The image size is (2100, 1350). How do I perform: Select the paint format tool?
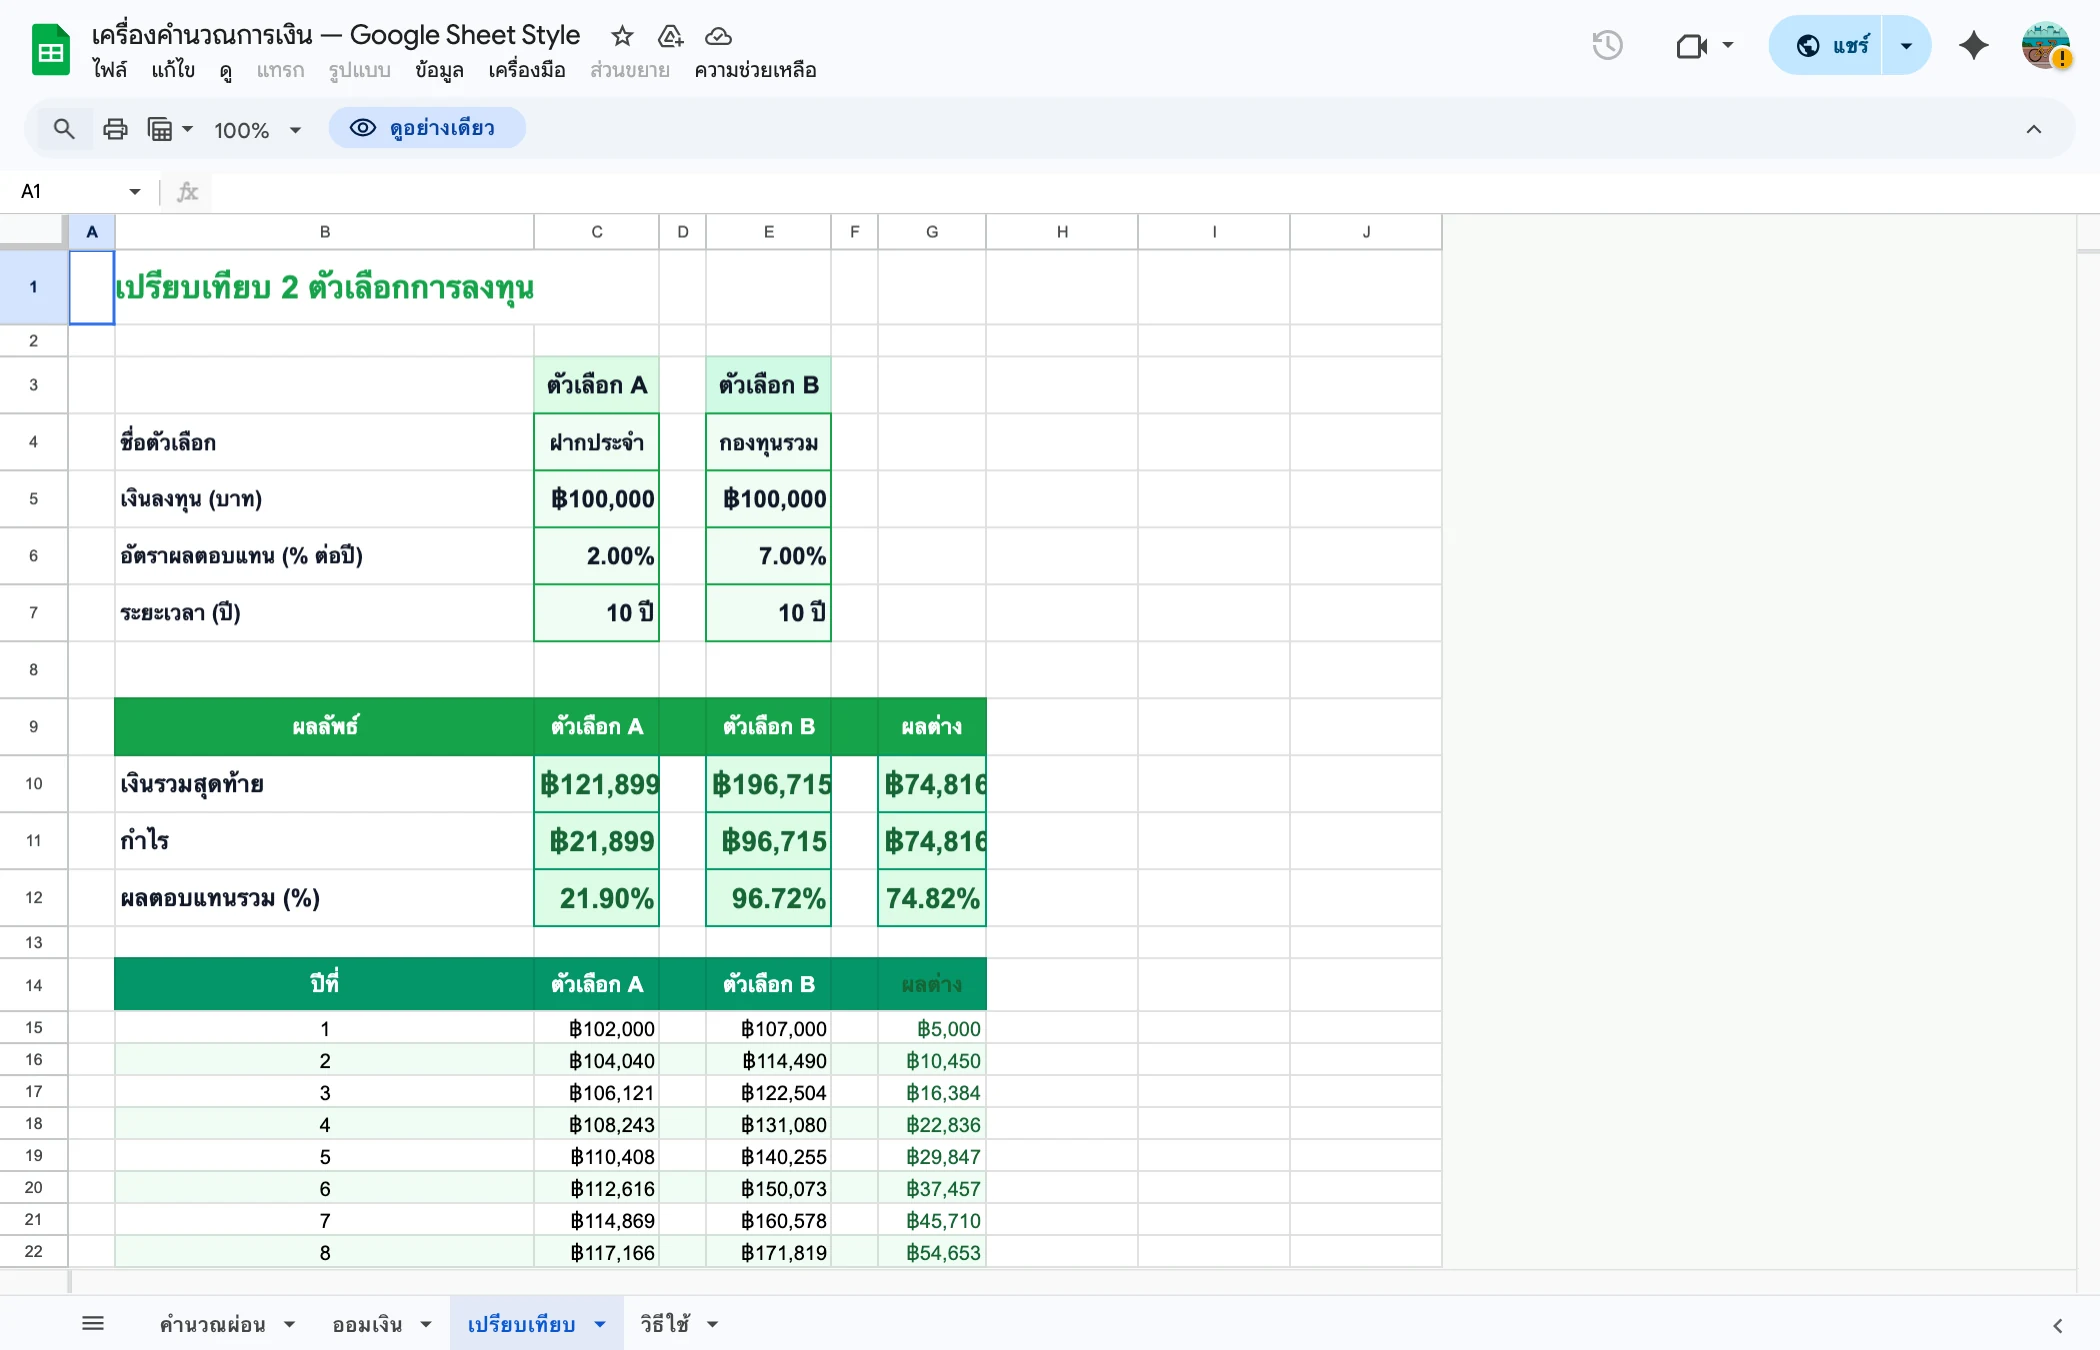coord(160,128)
